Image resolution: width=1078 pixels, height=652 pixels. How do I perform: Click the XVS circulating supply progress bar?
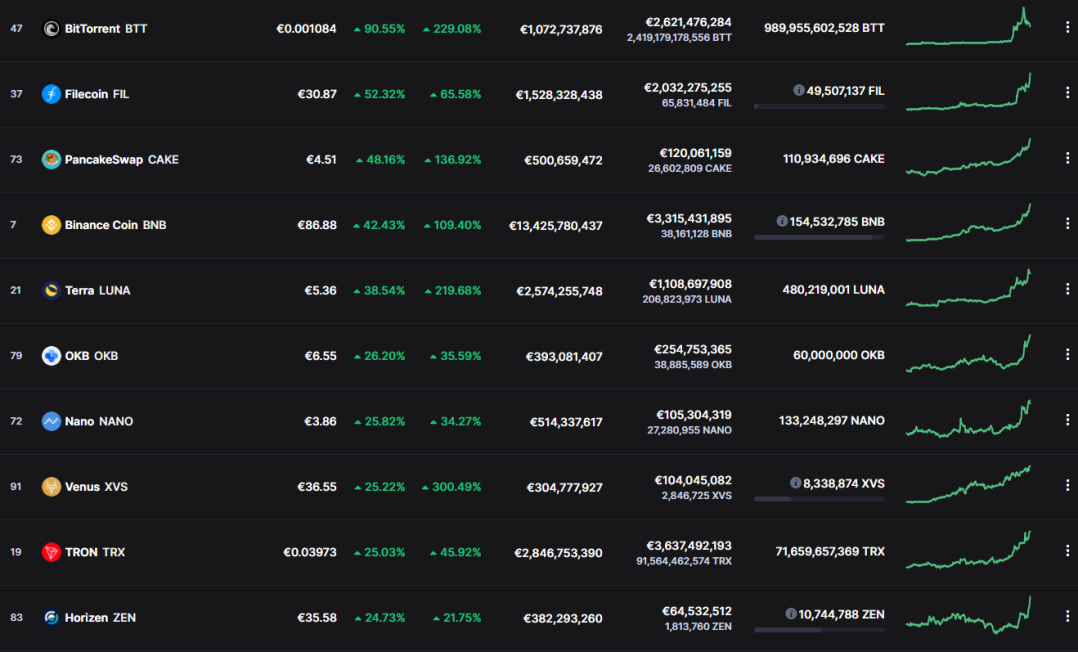[x=820, y=499]
